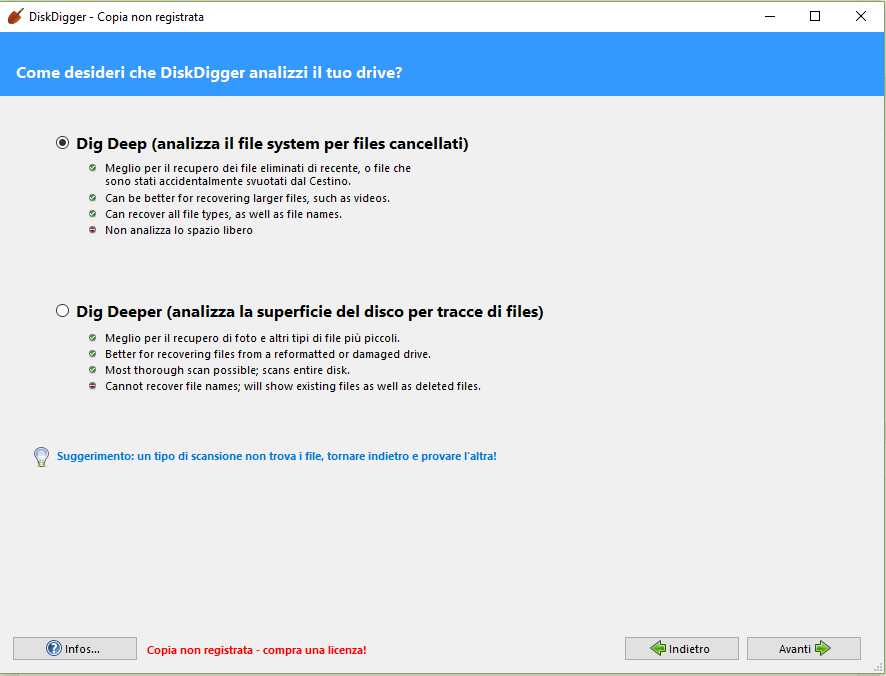Screen dimensions: 886x676
Task: Close the DiskDigger window
Action: [861, 16]
